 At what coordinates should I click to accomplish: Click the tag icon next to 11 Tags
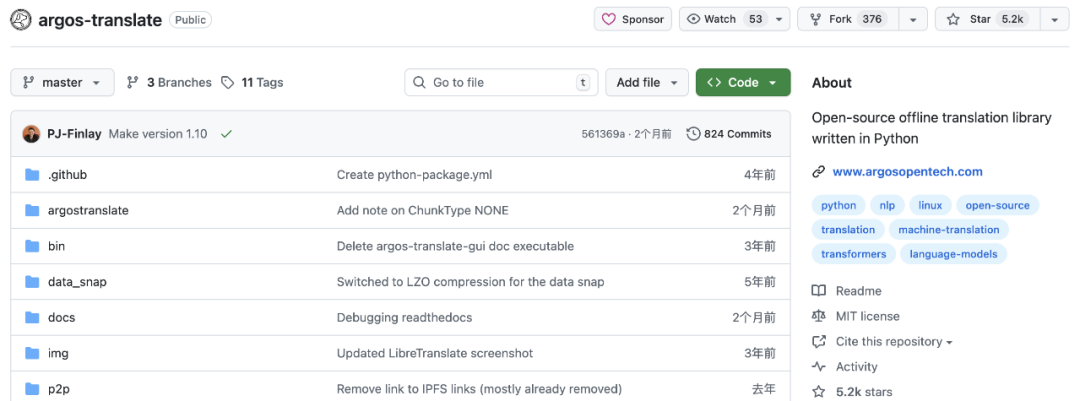[x=228, y=83]
